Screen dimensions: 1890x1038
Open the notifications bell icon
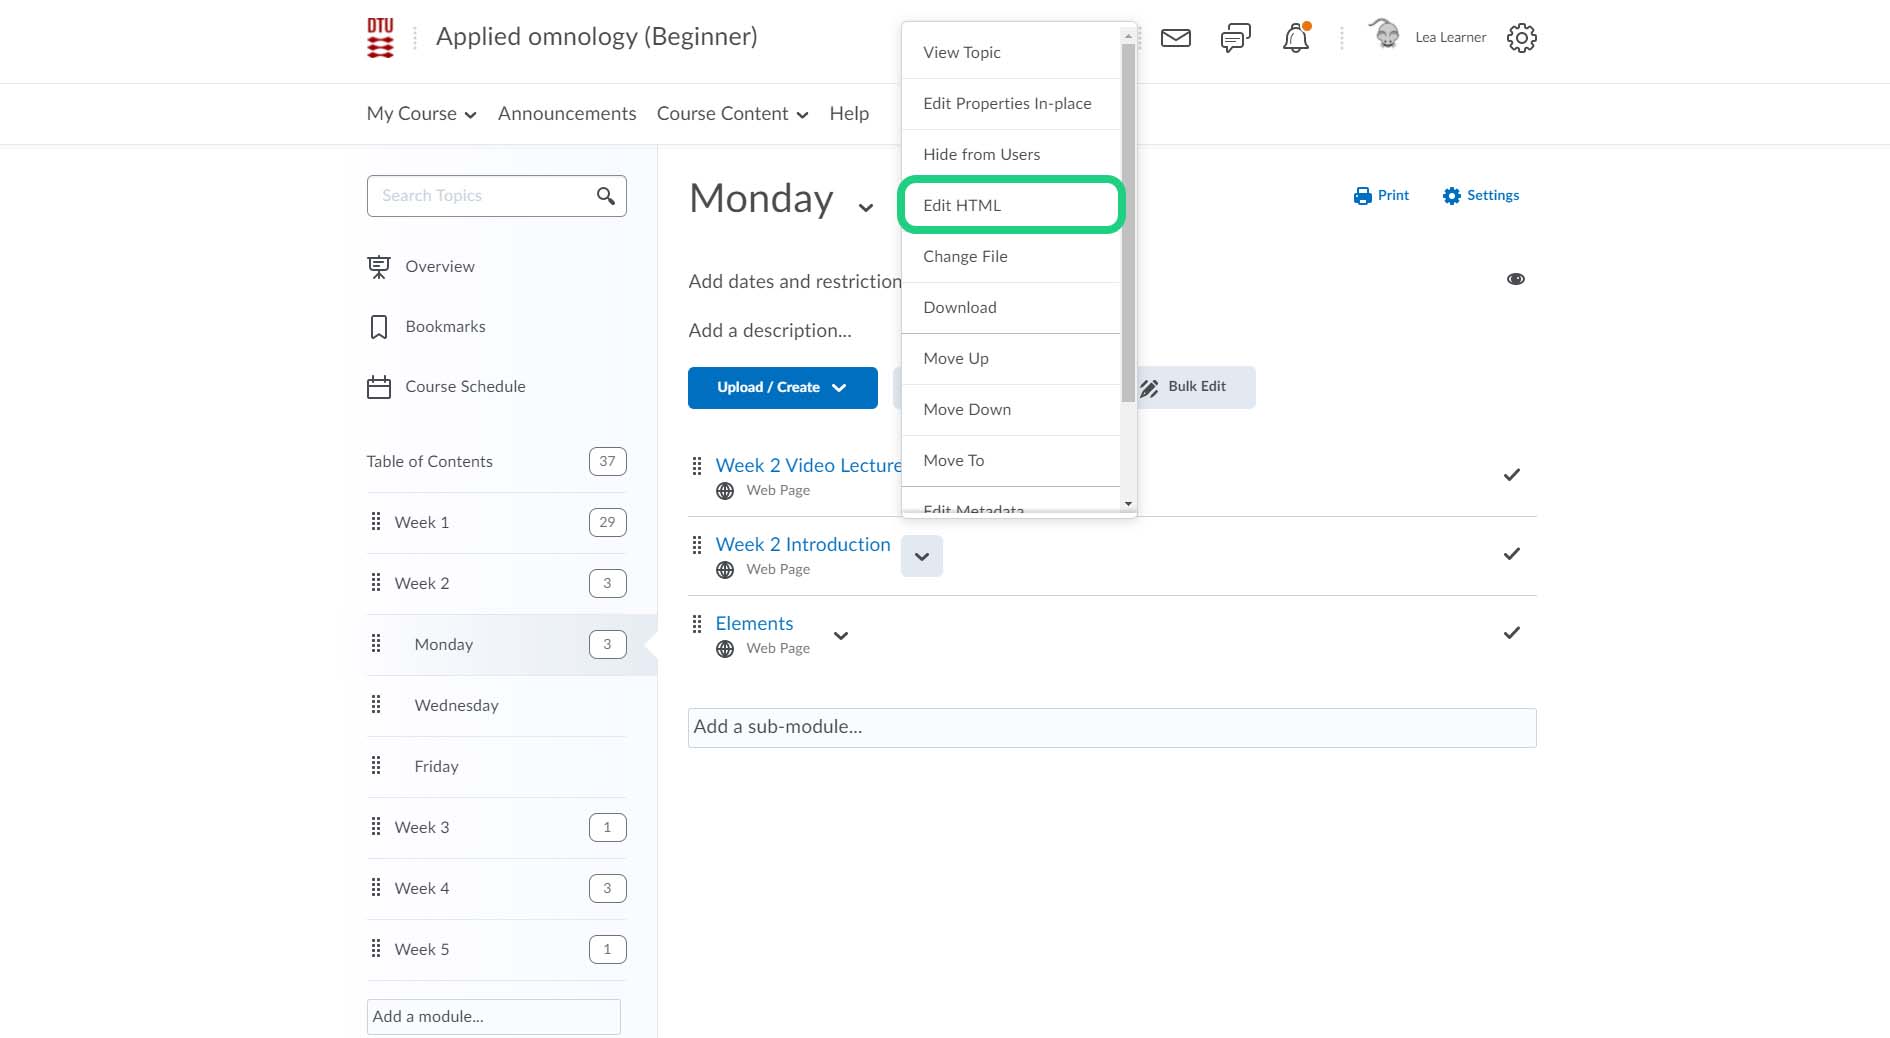click(x=1295, y=38)
